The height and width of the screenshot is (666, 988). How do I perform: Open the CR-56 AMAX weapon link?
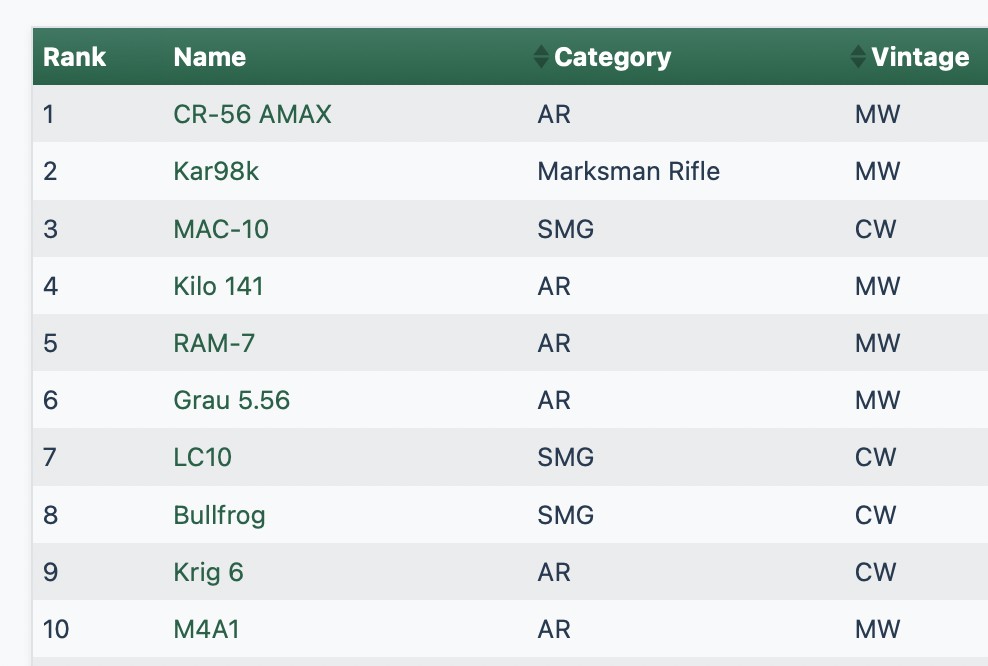coord(252,114)
